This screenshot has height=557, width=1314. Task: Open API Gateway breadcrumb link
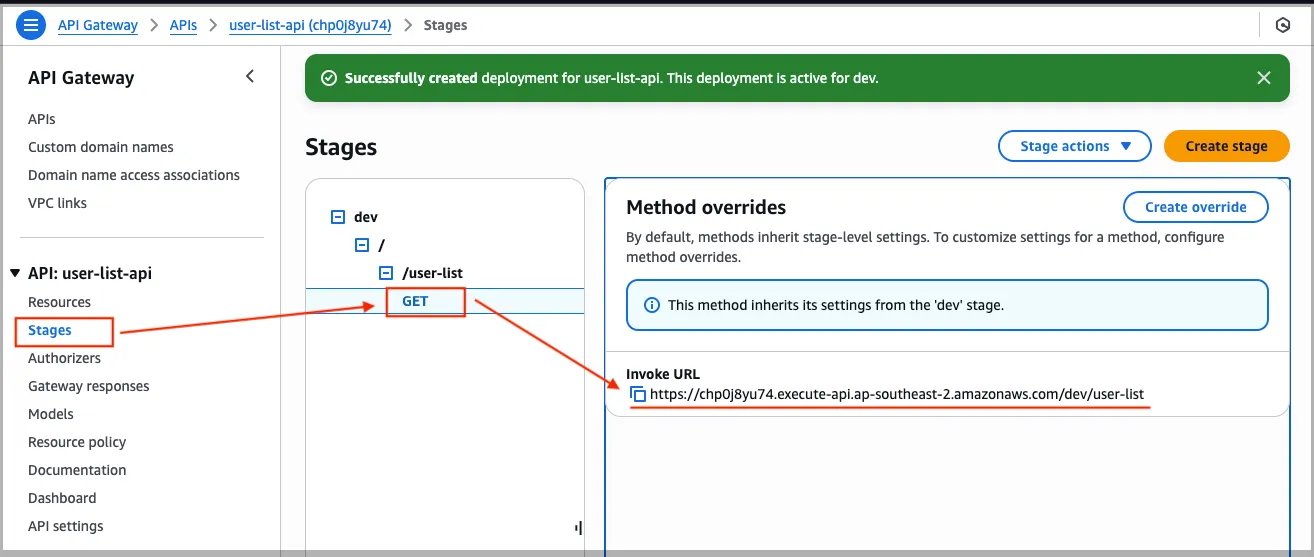tap(98, 25)
